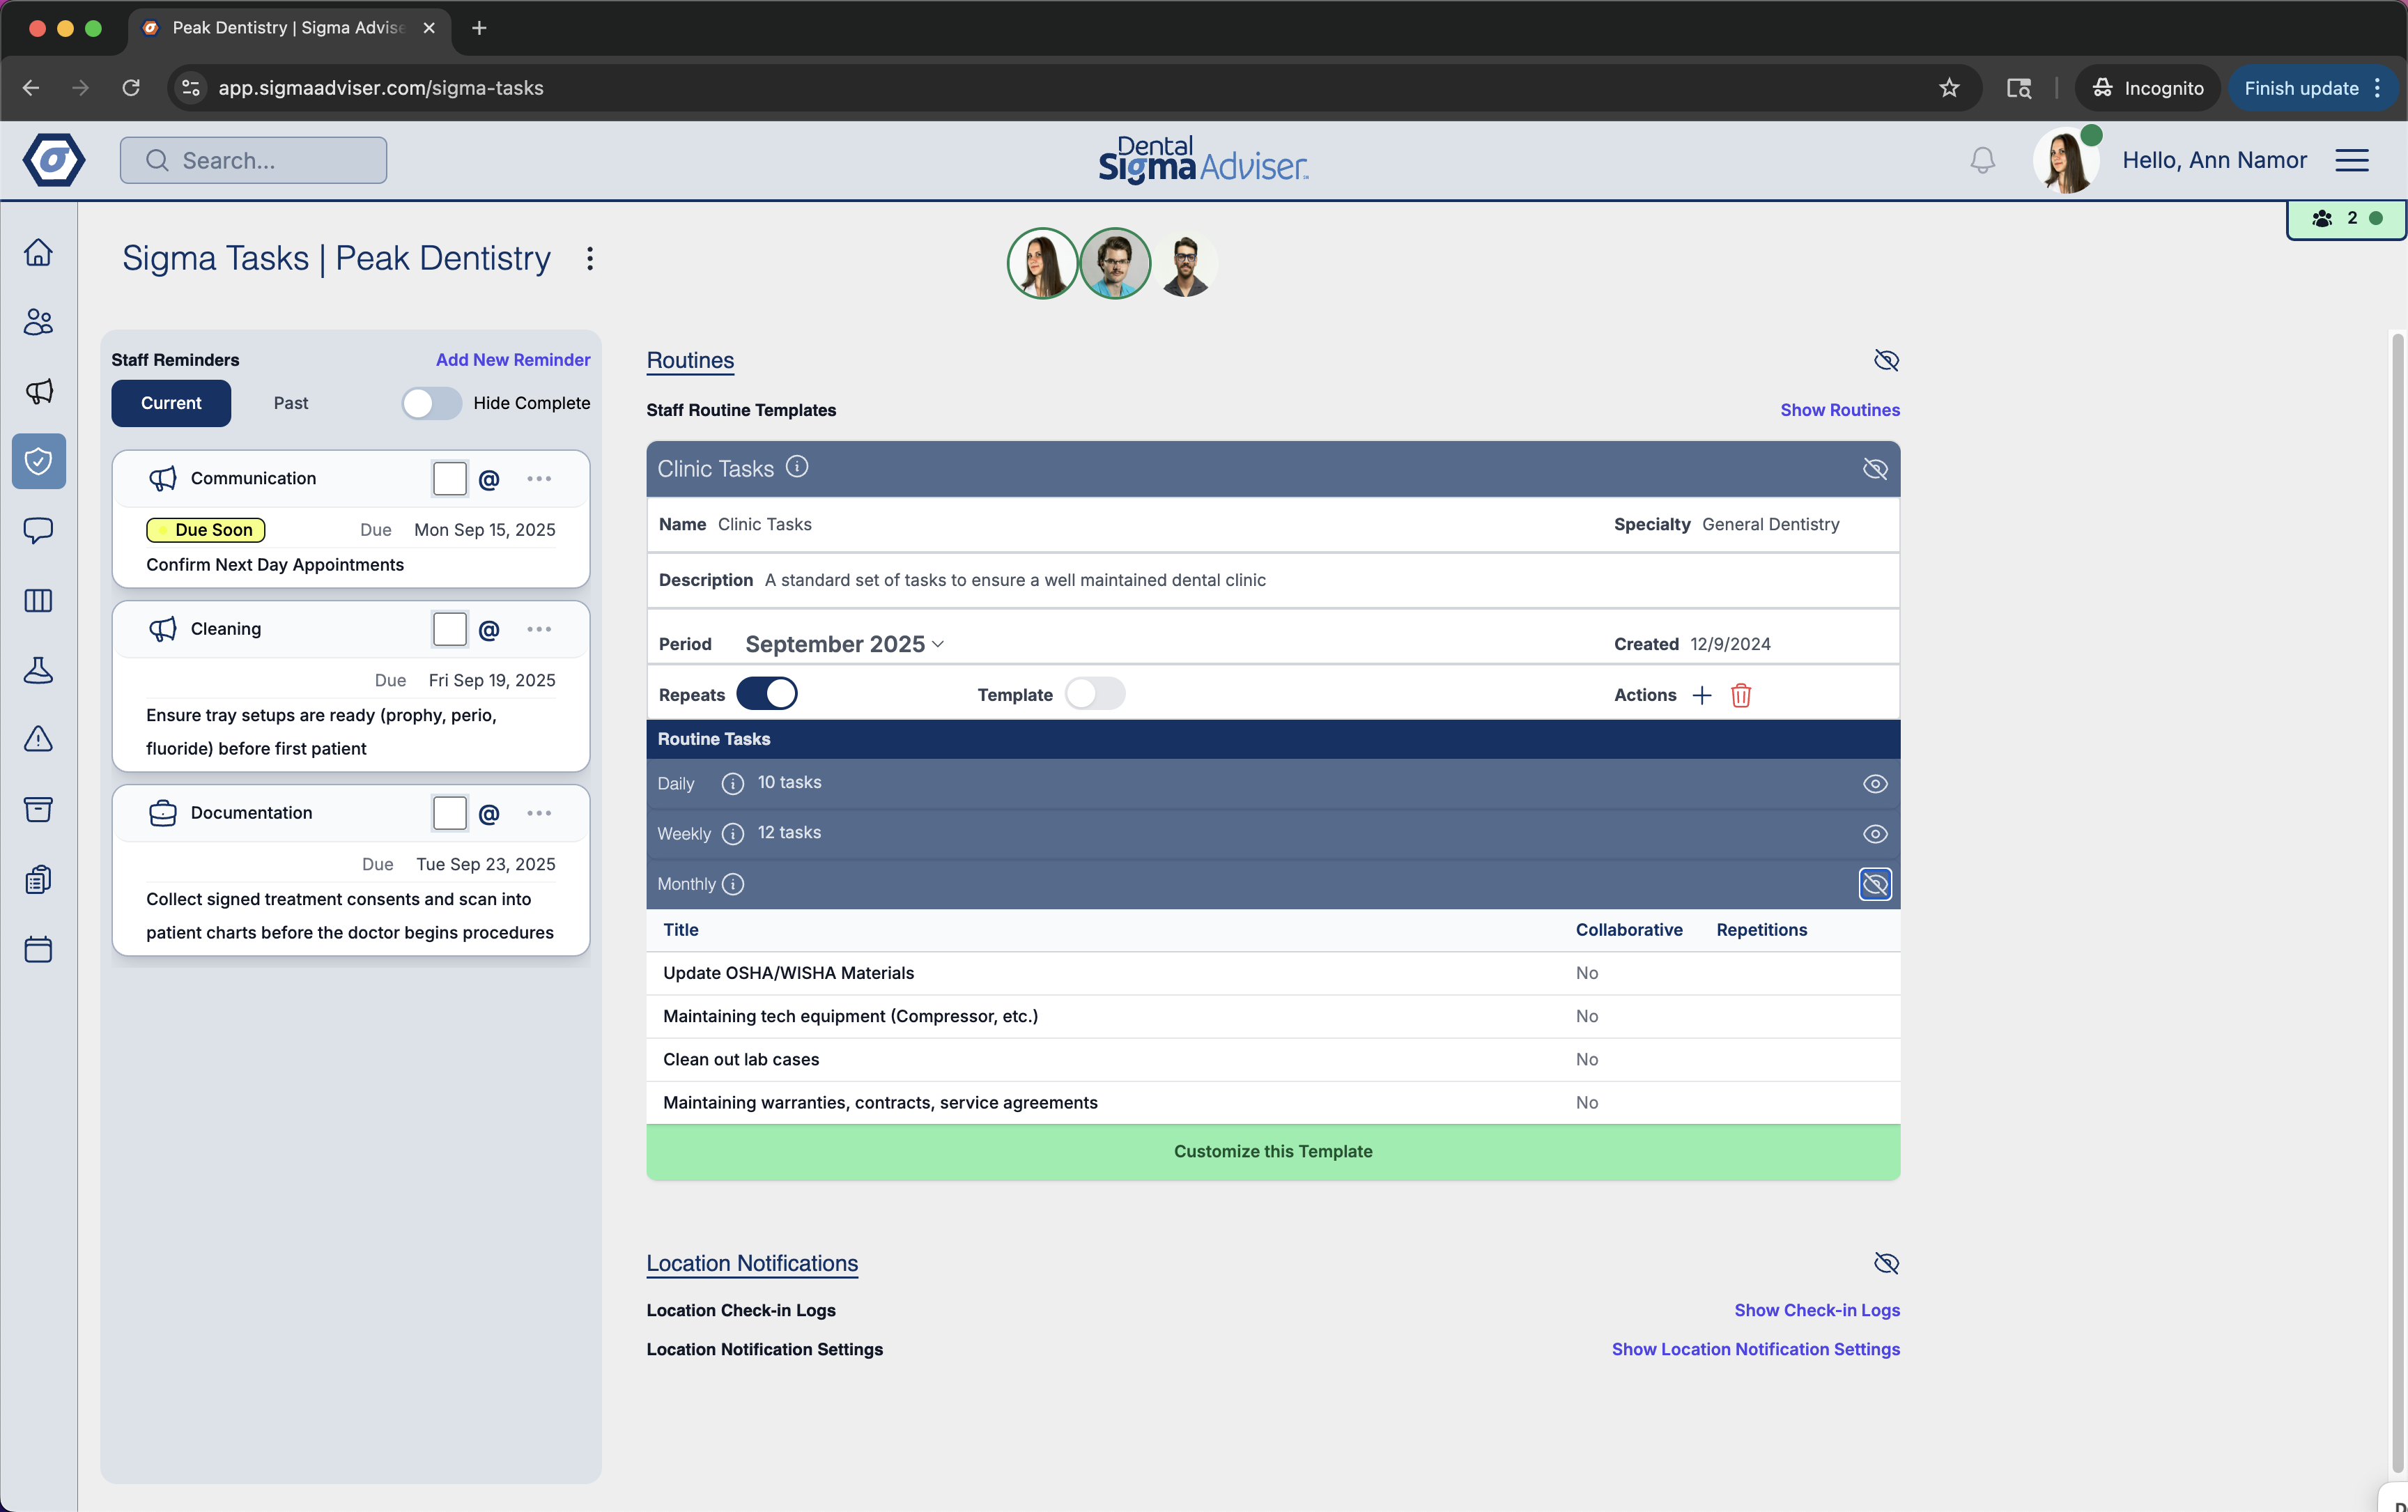Open the Communication reminder options menu
2408x1512 pixels.
pos(539,479)
